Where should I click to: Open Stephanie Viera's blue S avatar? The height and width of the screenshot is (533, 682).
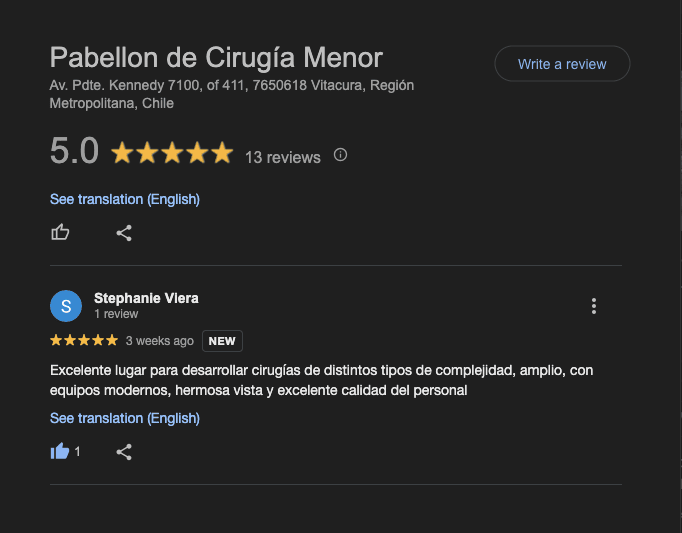pyautogui.click(x=66, y=306)
